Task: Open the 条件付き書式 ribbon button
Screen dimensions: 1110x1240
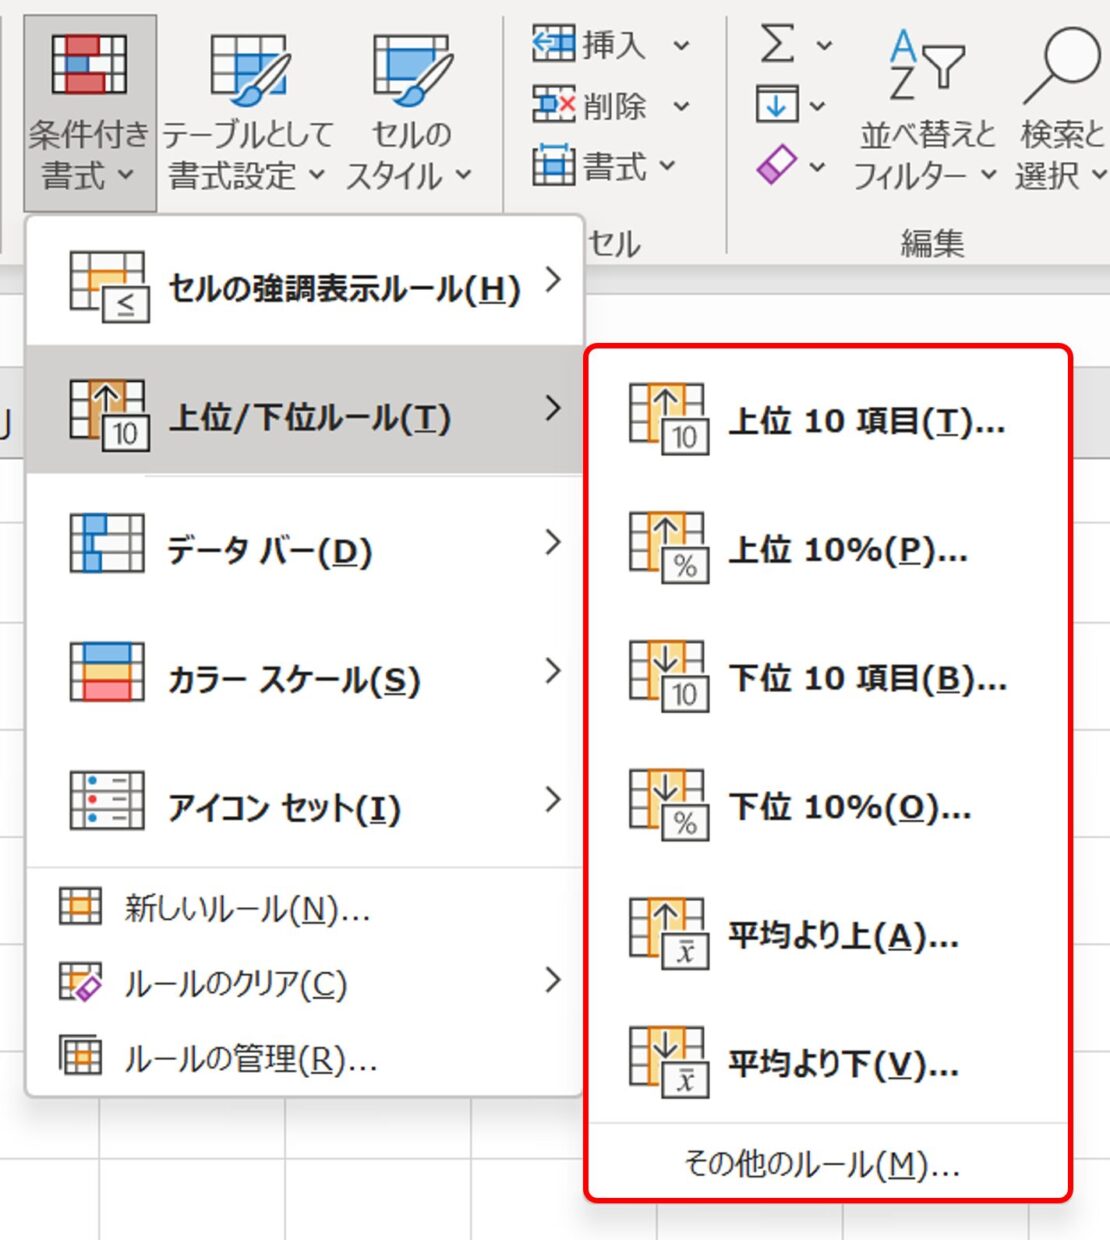Action: [89, 113]
